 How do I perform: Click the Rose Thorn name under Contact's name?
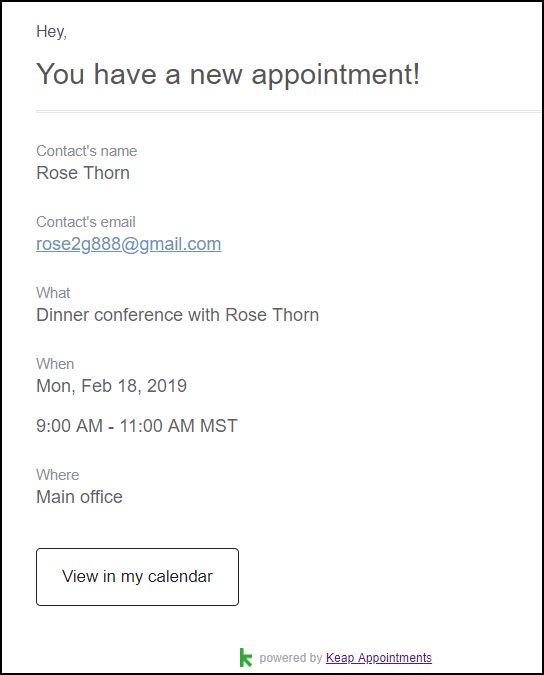pos(83,173)
